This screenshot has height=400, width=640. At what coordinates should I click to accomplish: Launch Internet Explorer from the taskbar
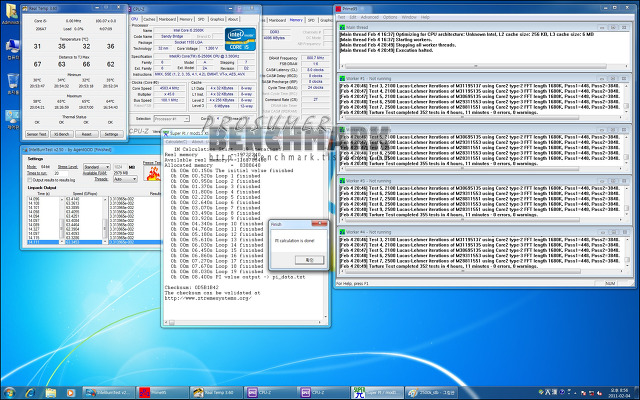[x=29, y=393]
